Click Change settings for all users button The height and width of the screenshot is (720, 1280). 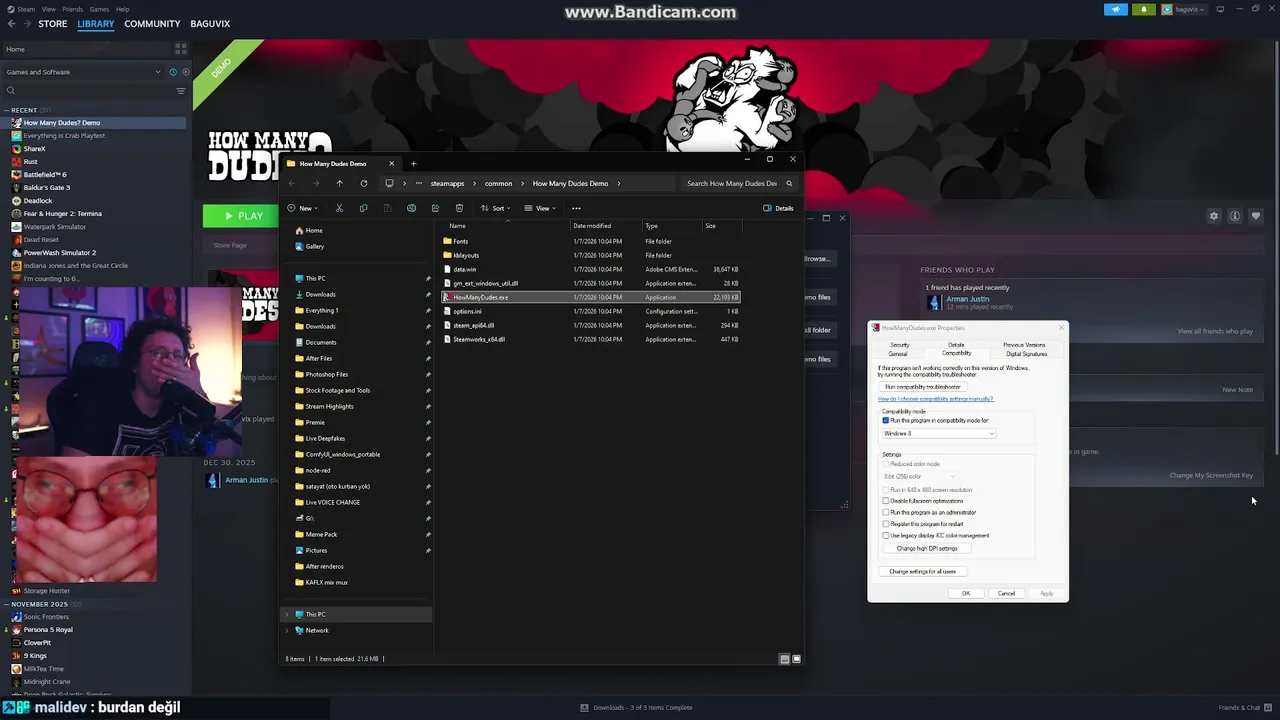point(923,571)
